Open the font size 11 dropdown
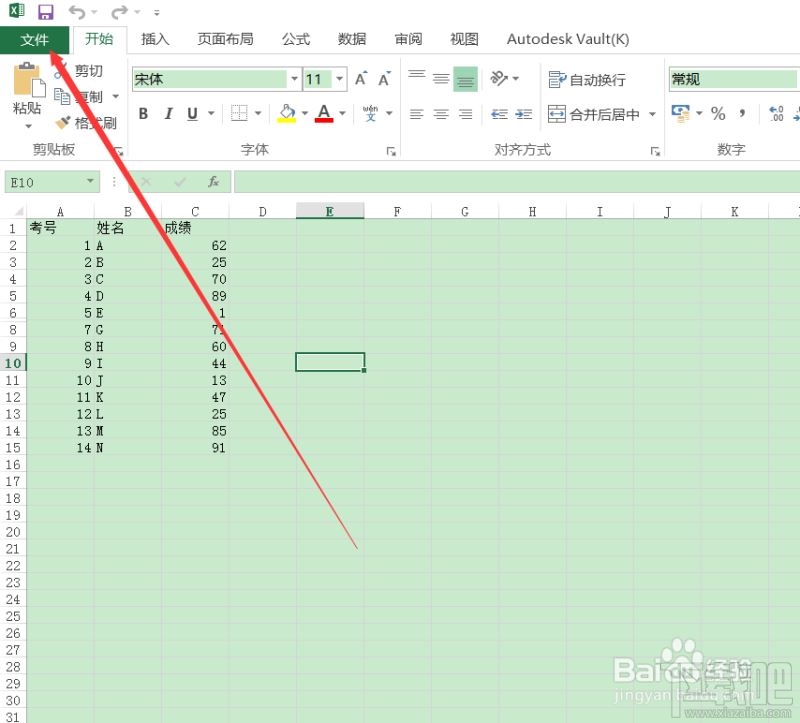Viewport: 800px width, 723px height. click(337, 78)
